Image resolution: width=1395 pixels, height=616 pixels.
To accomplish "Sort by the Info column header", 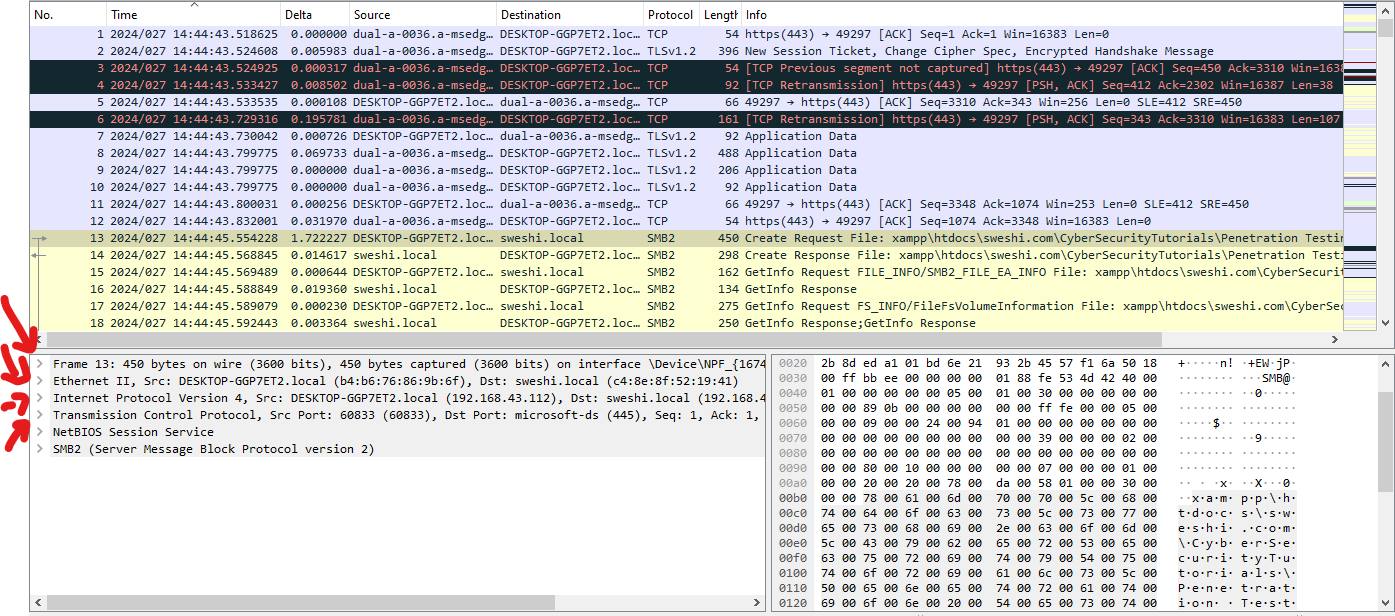I will 1042,15.
